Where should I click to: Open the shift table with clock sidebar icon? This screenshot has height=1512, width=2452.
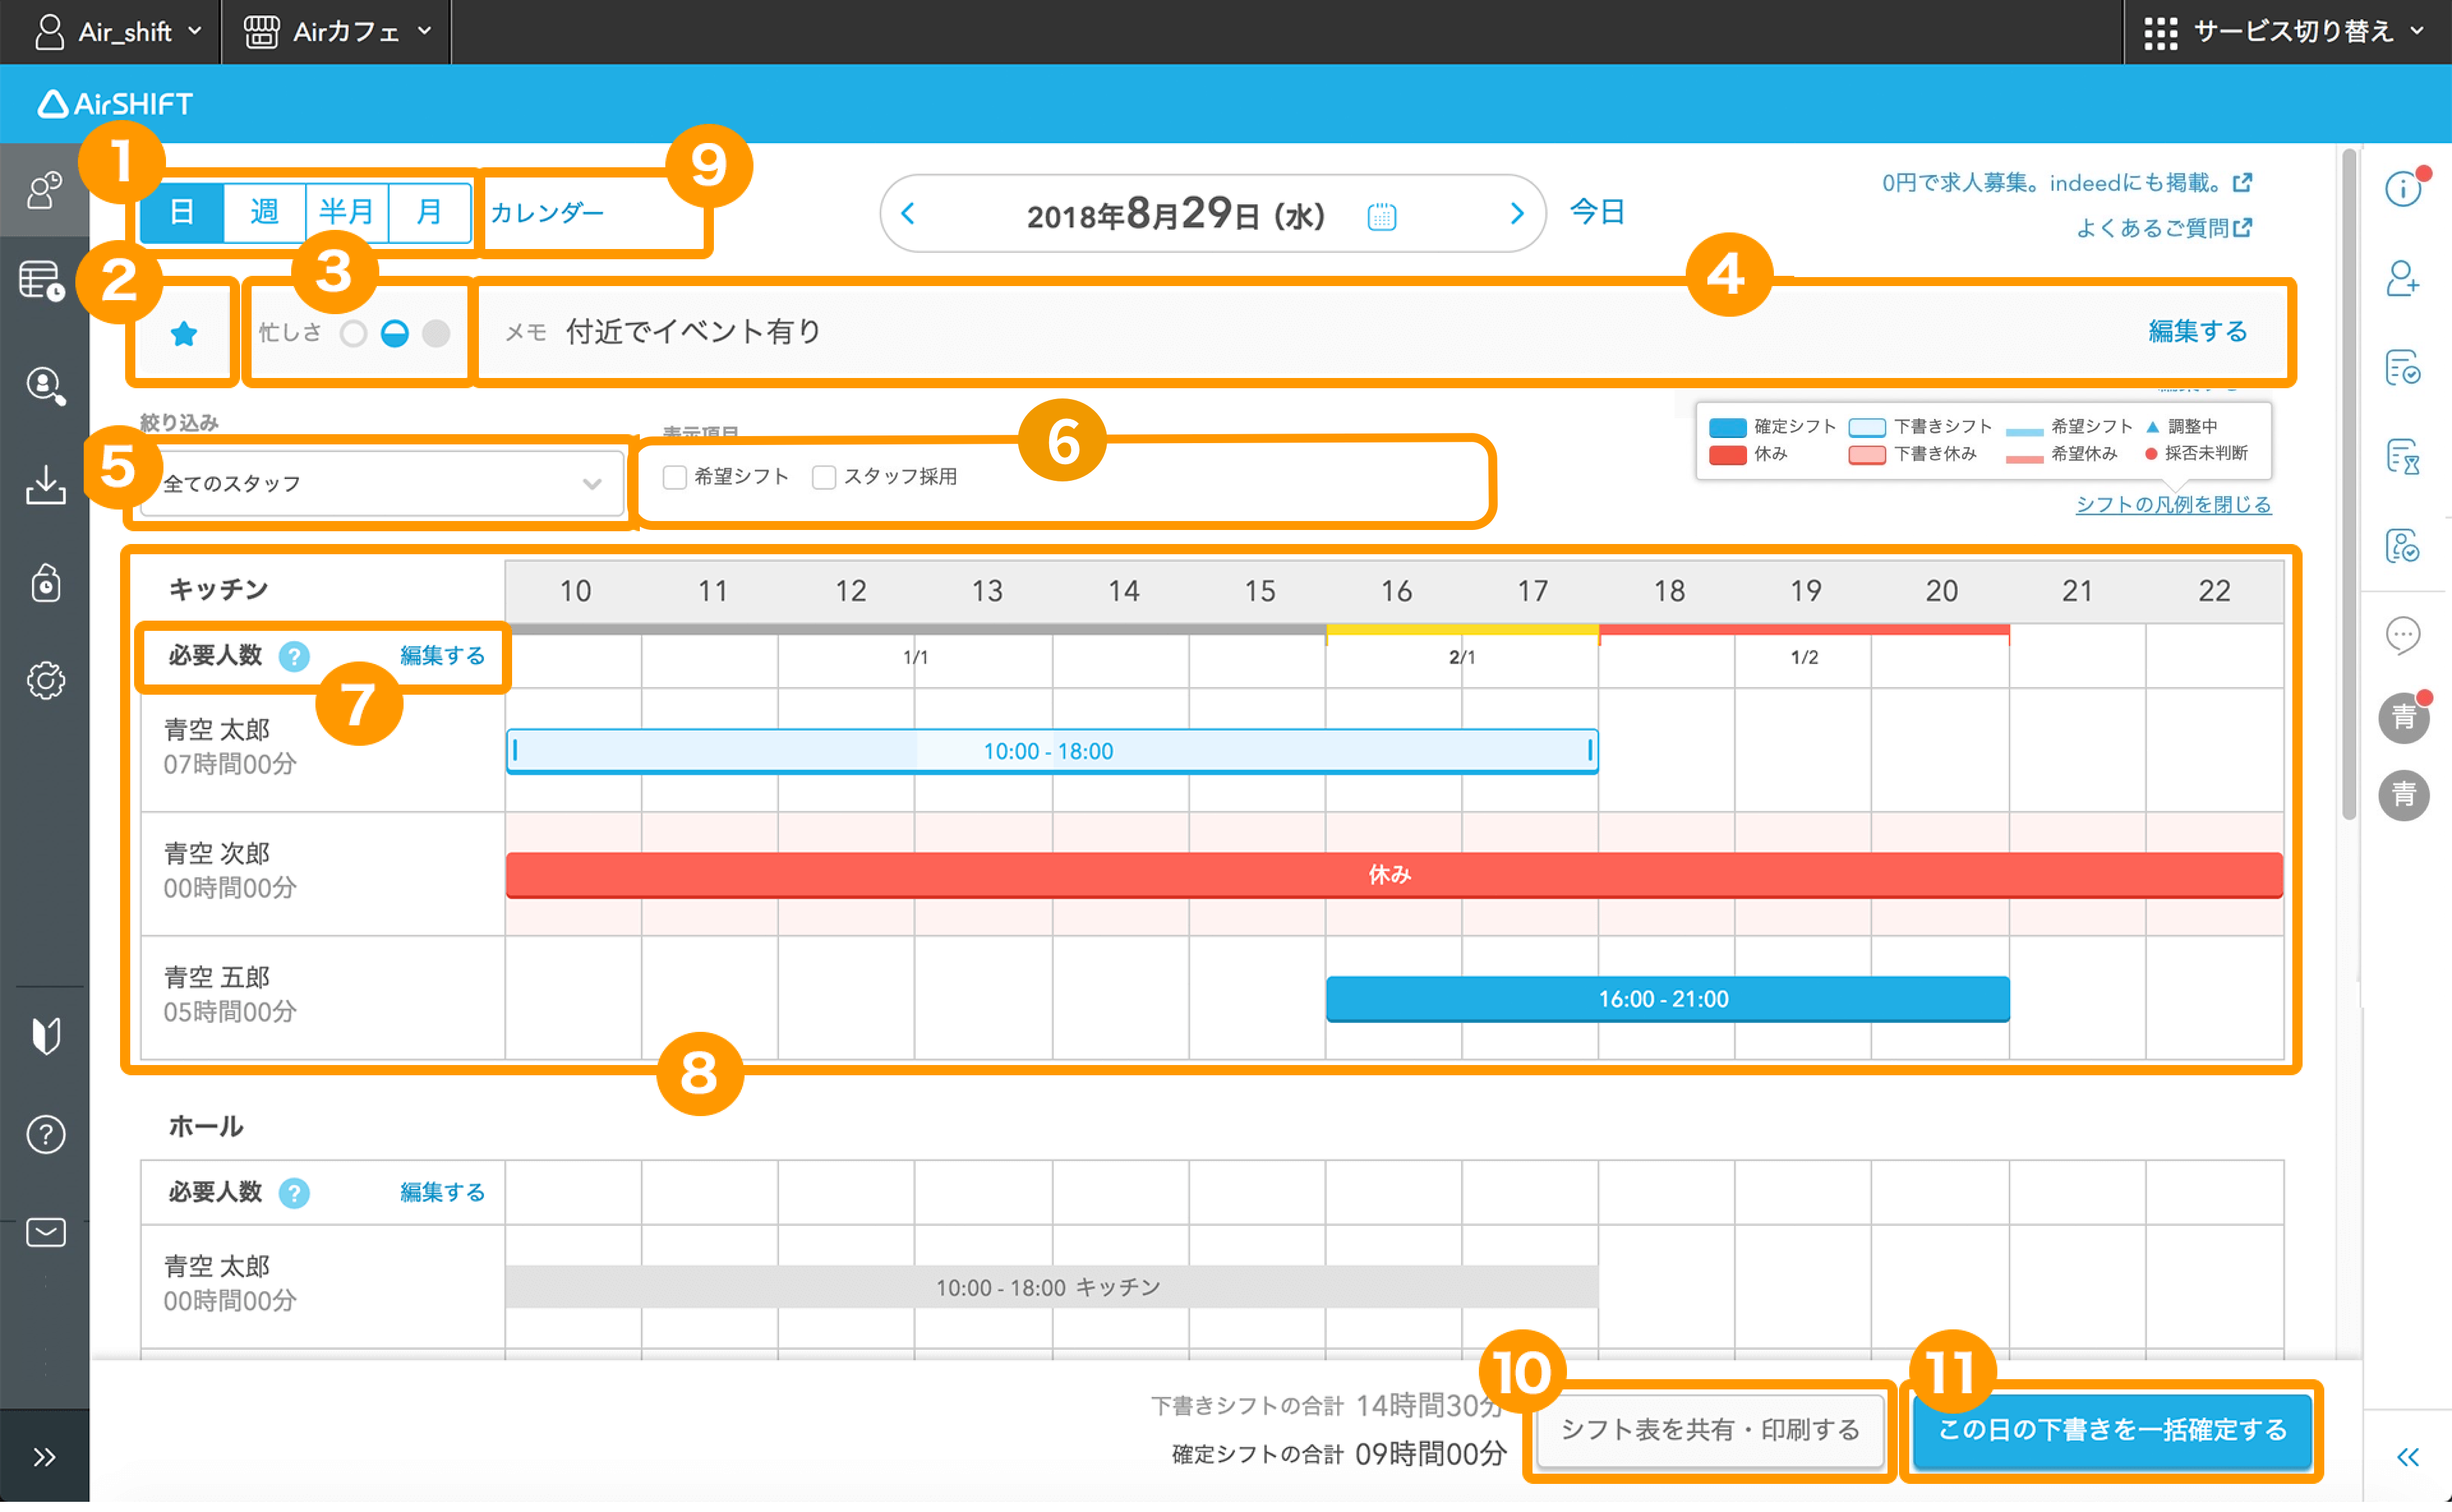pyautogui.click(x=42, y=281)
